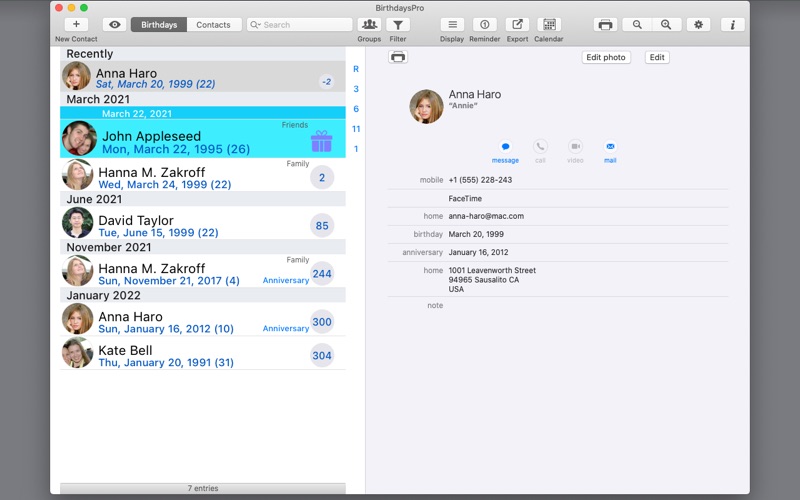Click the Edit button
Viewport: 800px width, 500px height.
657,57
